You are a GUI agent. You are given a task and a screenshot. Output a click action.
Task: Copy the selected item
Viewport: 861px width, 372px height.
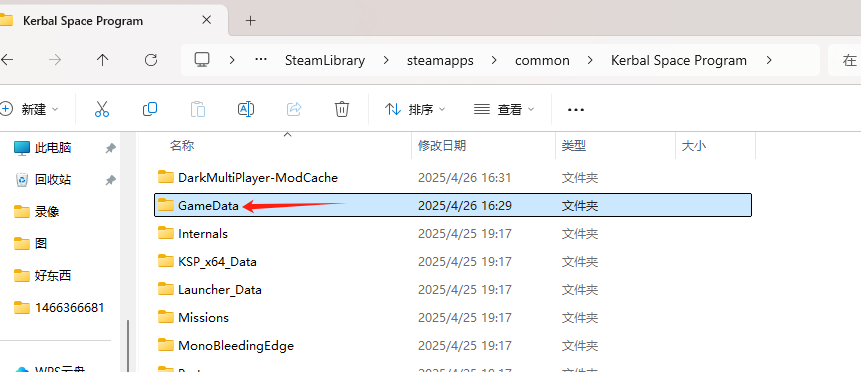(150, 109)
